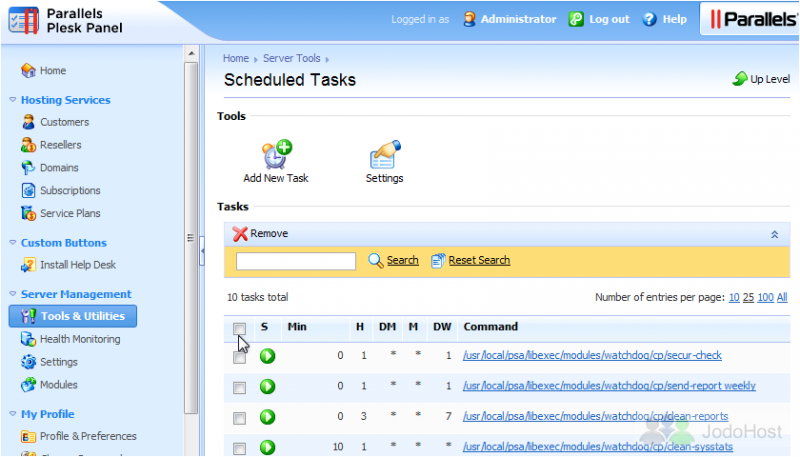Click the Profile & Preferences icon
800x457 pixels.
28,437
